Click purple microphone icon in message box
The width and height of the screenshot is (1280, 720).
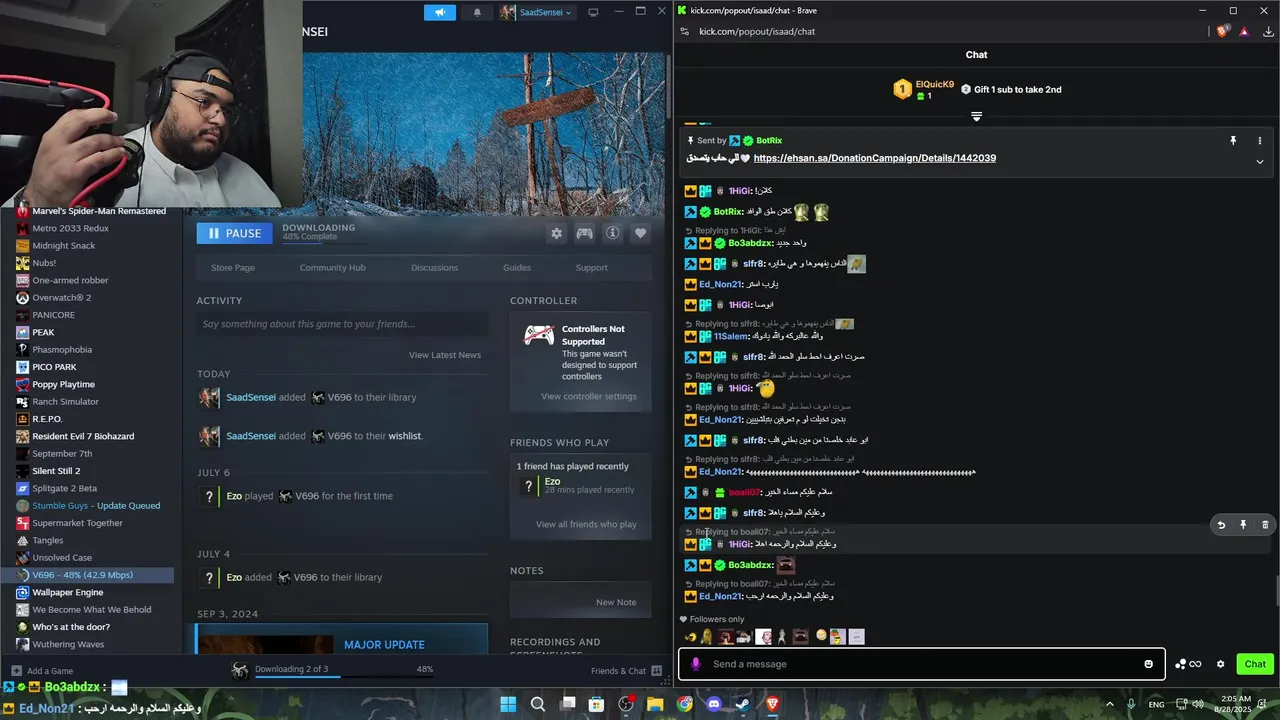coord(696,664)
